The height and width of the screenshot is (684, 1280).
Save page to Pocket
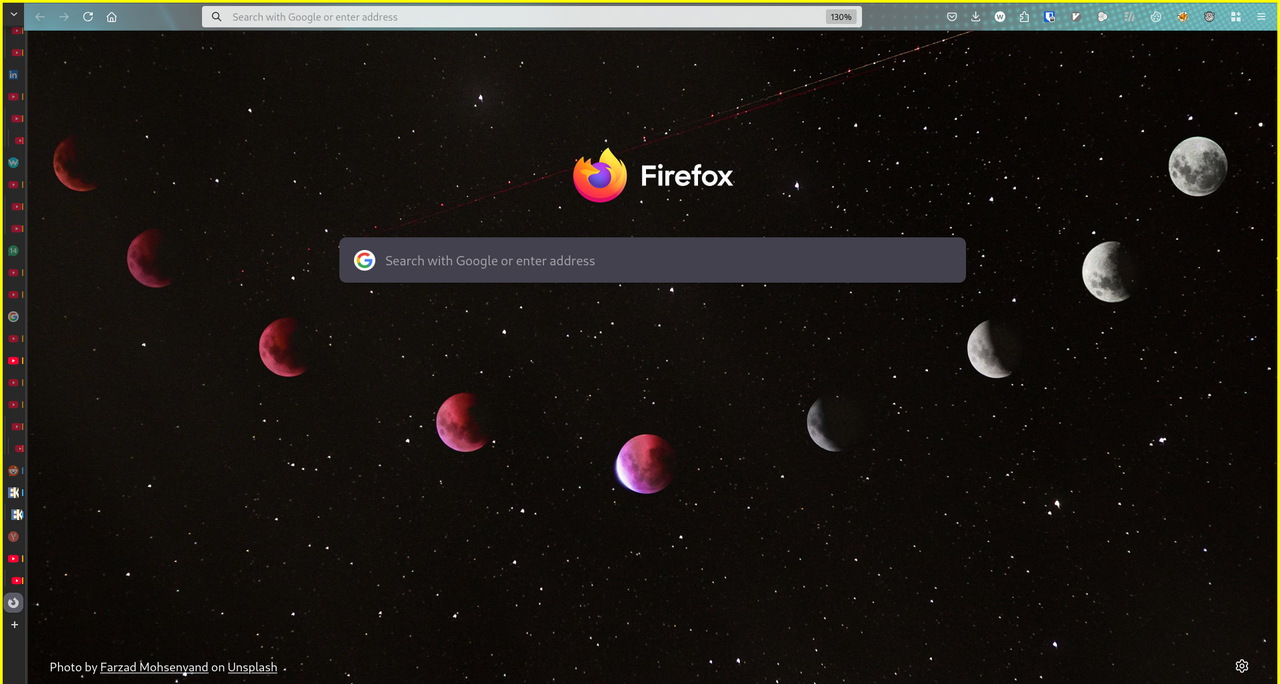pos(952,17)
